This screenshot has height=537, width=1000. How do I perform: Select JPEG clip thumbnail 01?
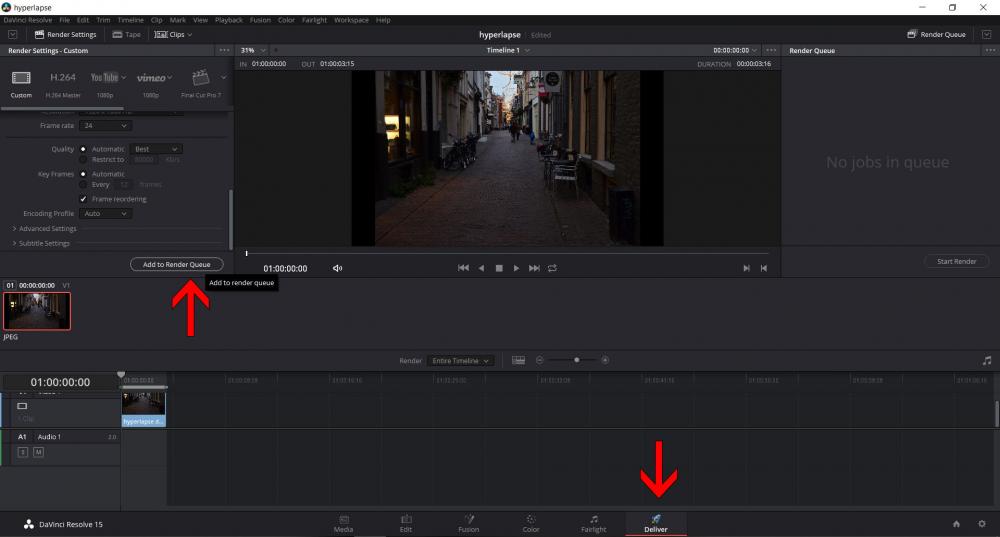point(37,311)
